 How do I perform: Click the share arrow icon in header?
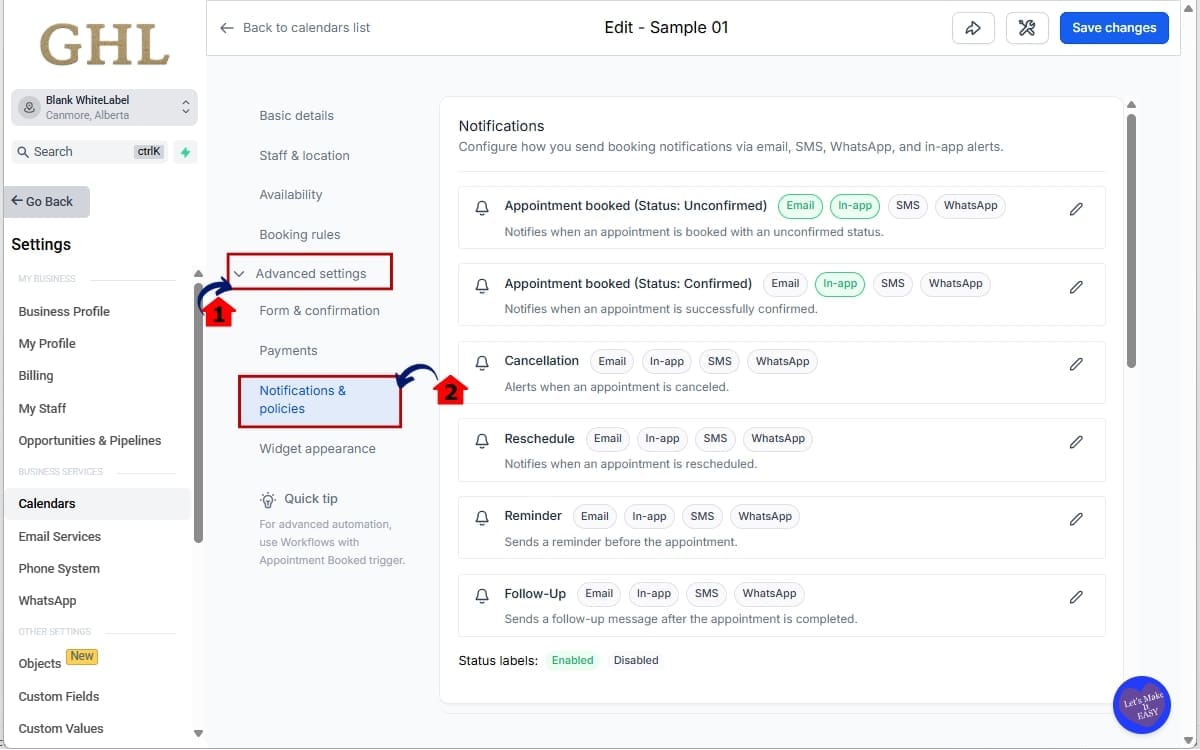point(973,28)
